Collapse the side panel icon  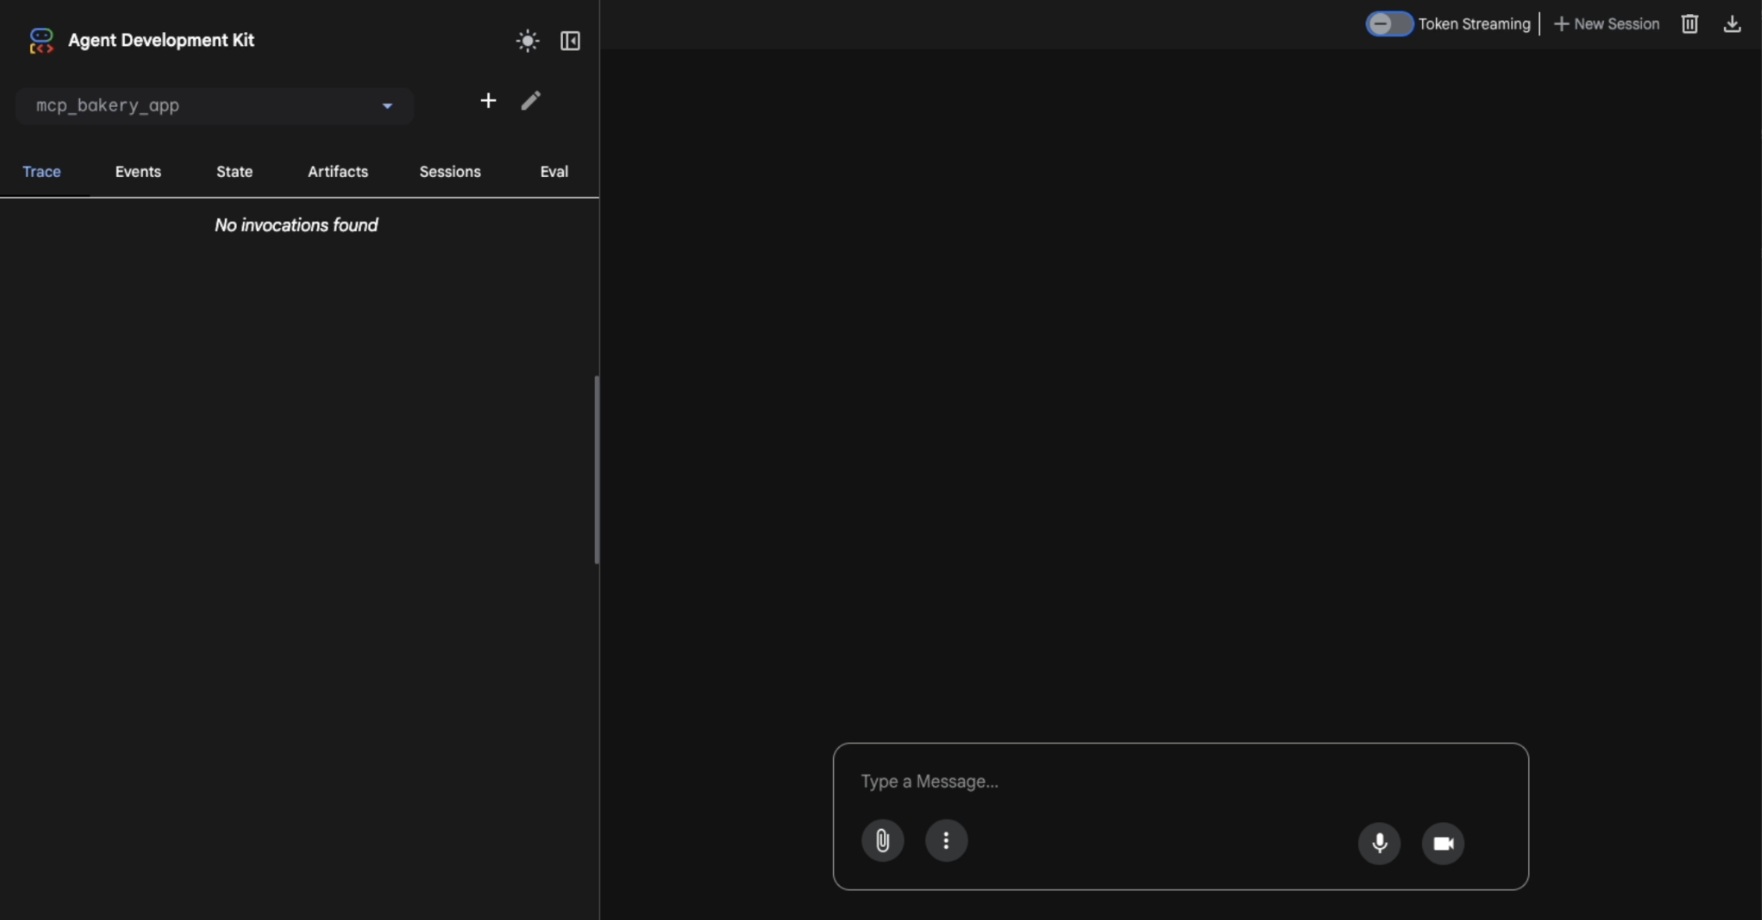coord(570,41)
